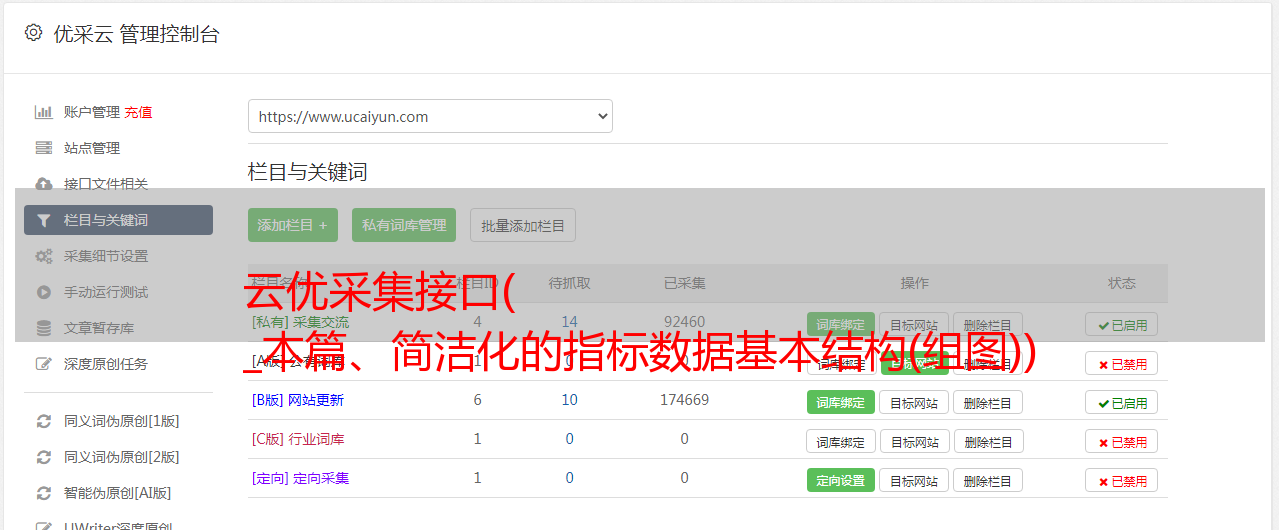Click the [C版] 行业词库 column name

point(297,439)
